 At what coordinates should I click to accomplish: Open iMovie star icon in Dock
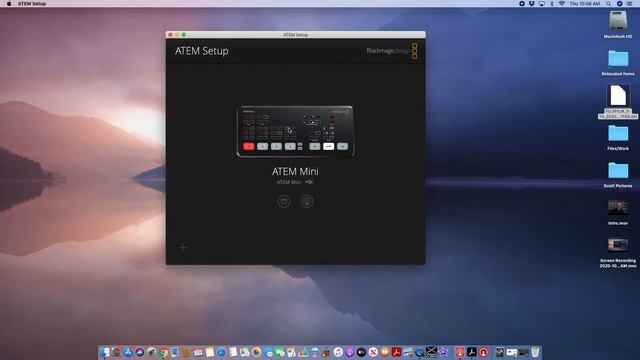click(x=444, y=352)
